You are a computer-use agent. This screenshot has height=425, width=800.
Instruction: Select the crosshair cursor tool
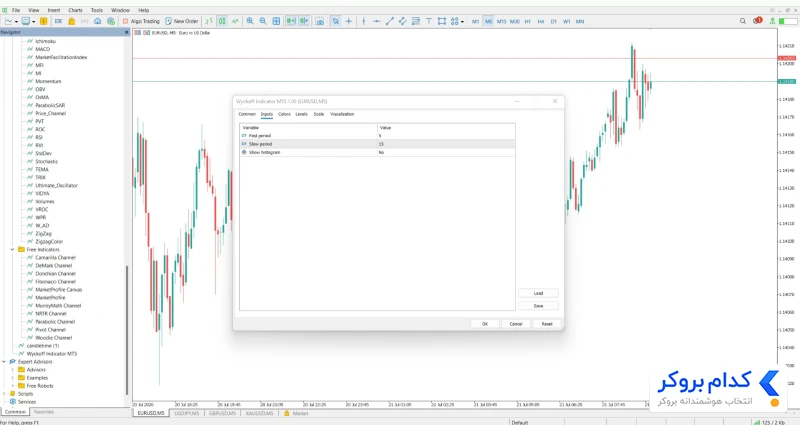(349, 21)
